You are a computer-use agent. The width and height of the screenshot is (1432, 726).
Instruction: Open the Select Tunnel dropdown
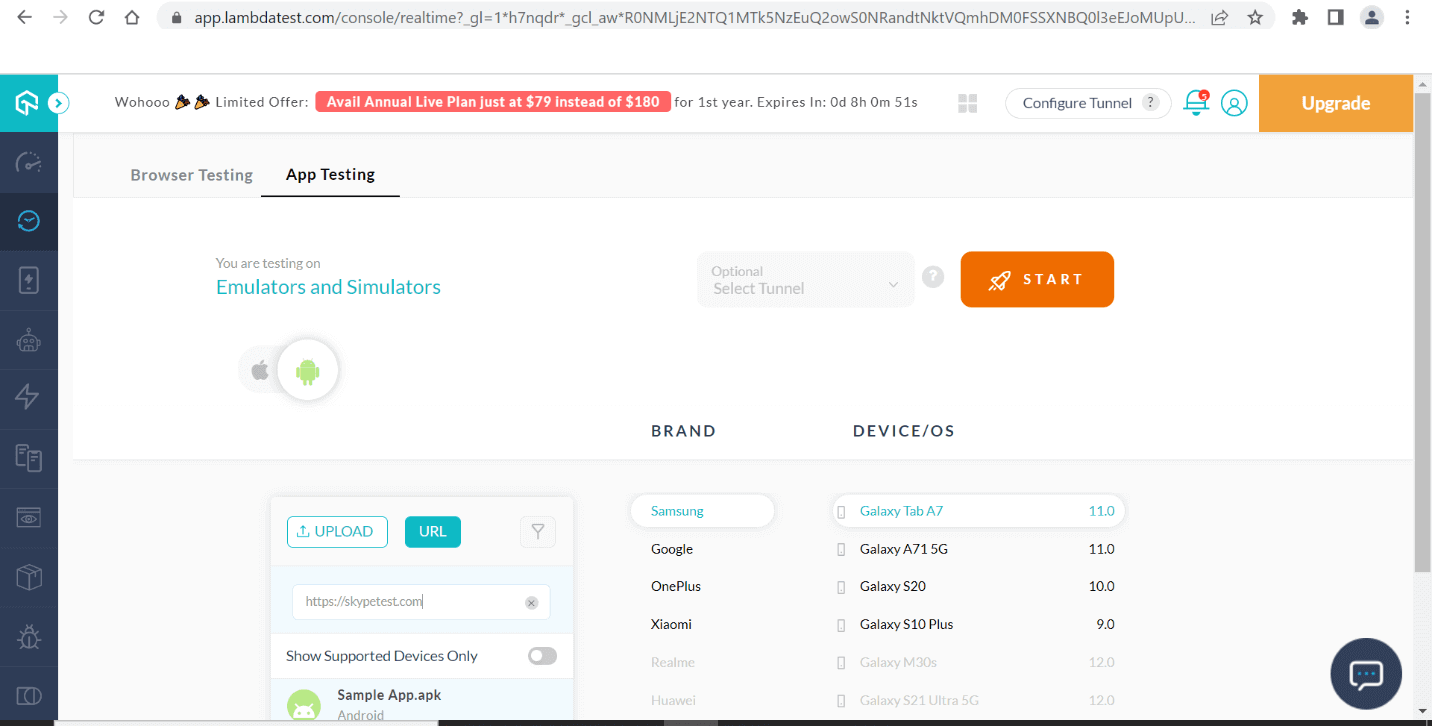coord(805,279)
